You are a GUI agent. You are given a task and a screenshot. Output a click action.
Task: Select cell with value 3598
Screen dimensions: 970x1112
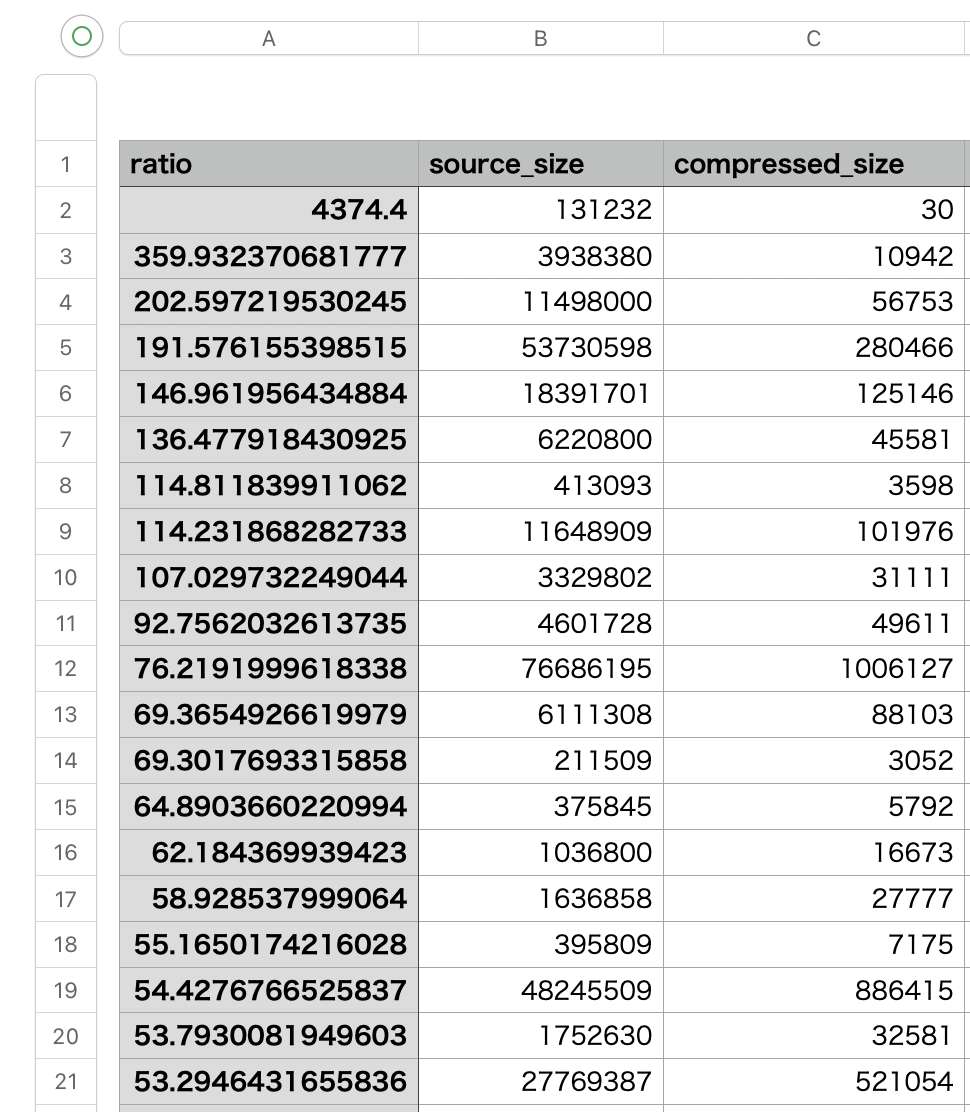point(814,485)
